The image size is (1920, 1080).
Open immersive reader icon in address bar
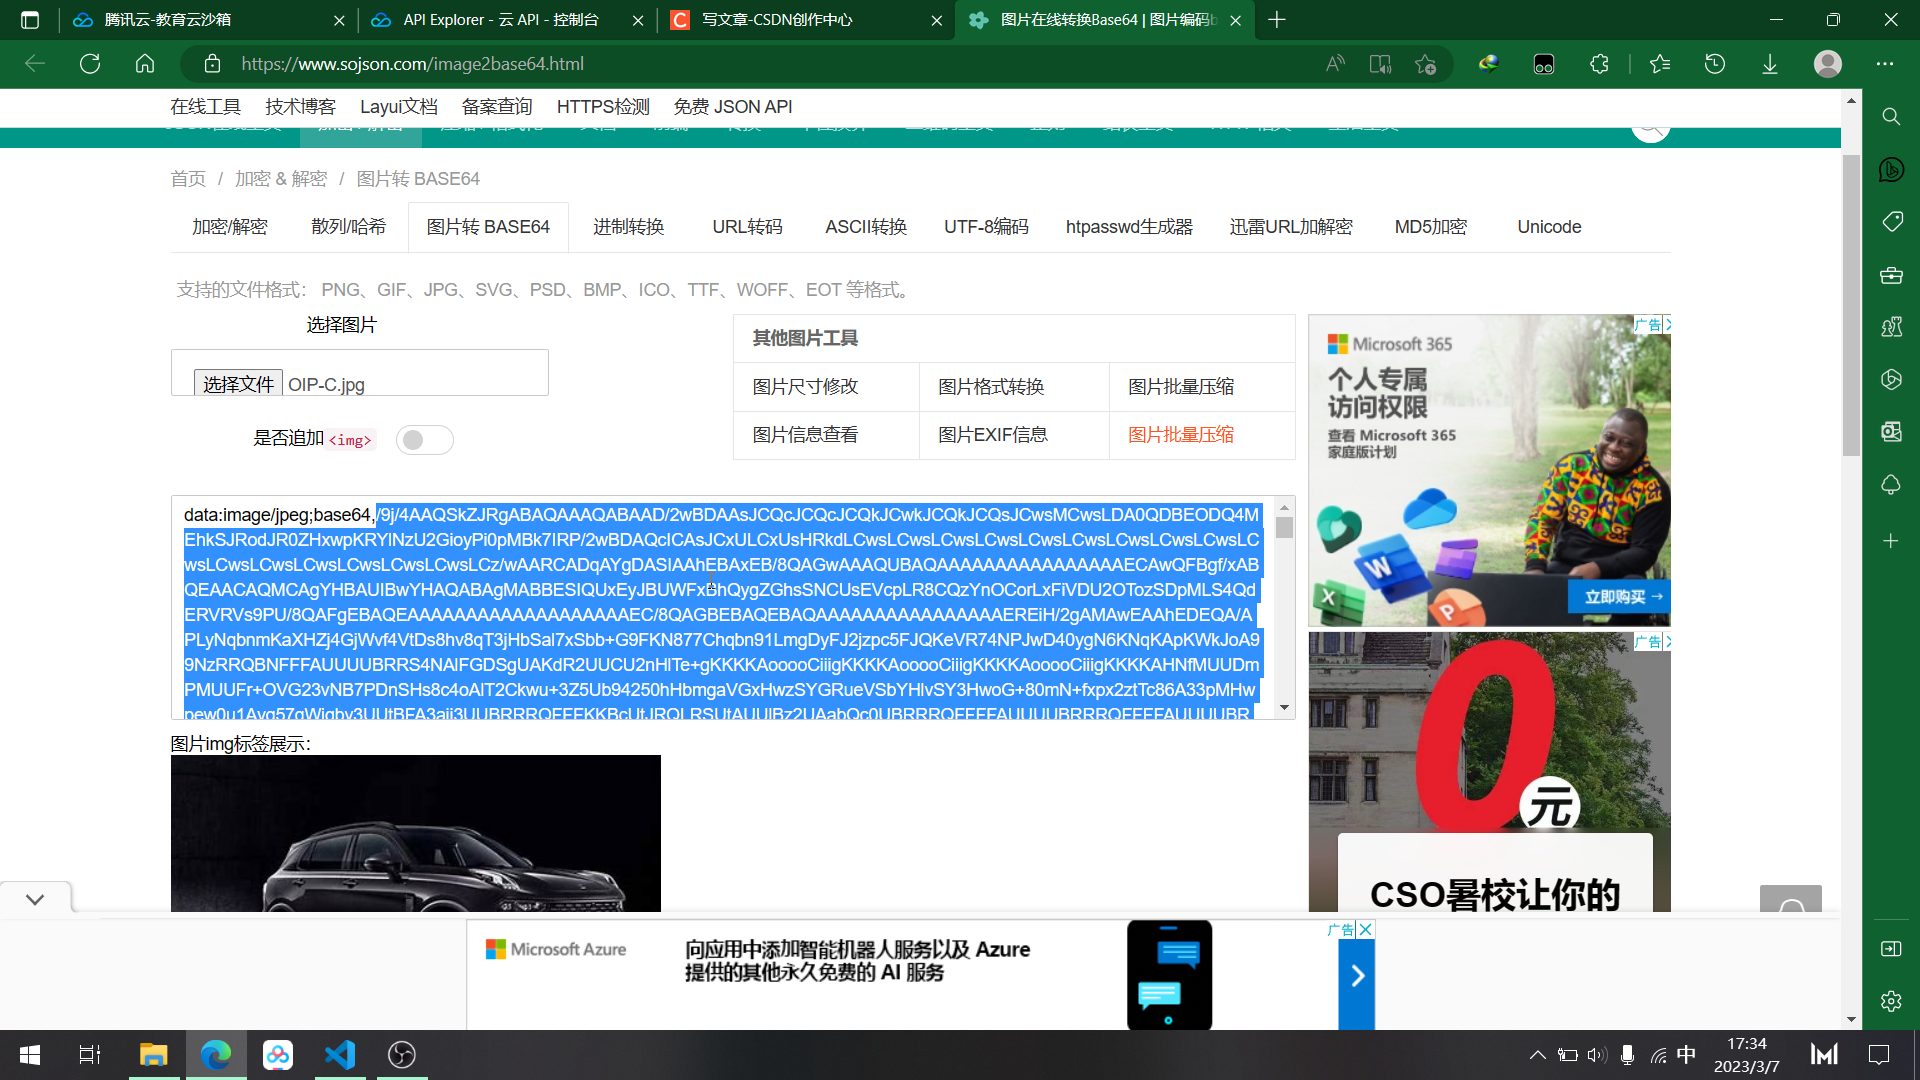click(1380, 64)
